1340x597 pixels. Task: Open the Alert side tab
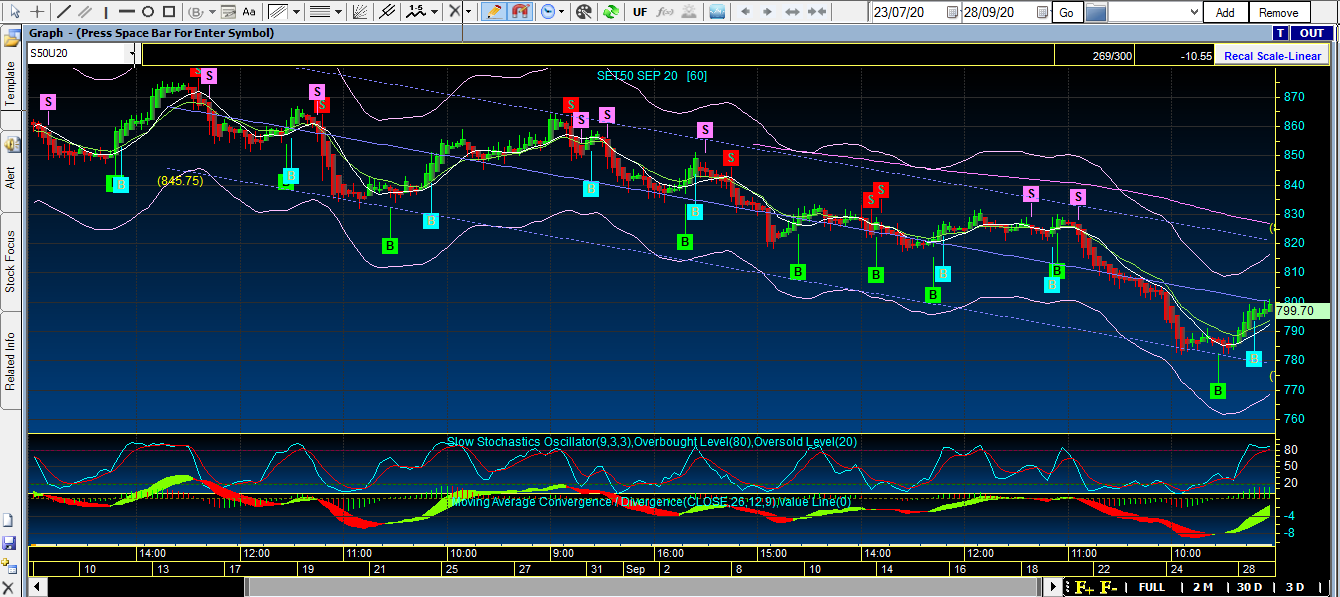point(11,177)
